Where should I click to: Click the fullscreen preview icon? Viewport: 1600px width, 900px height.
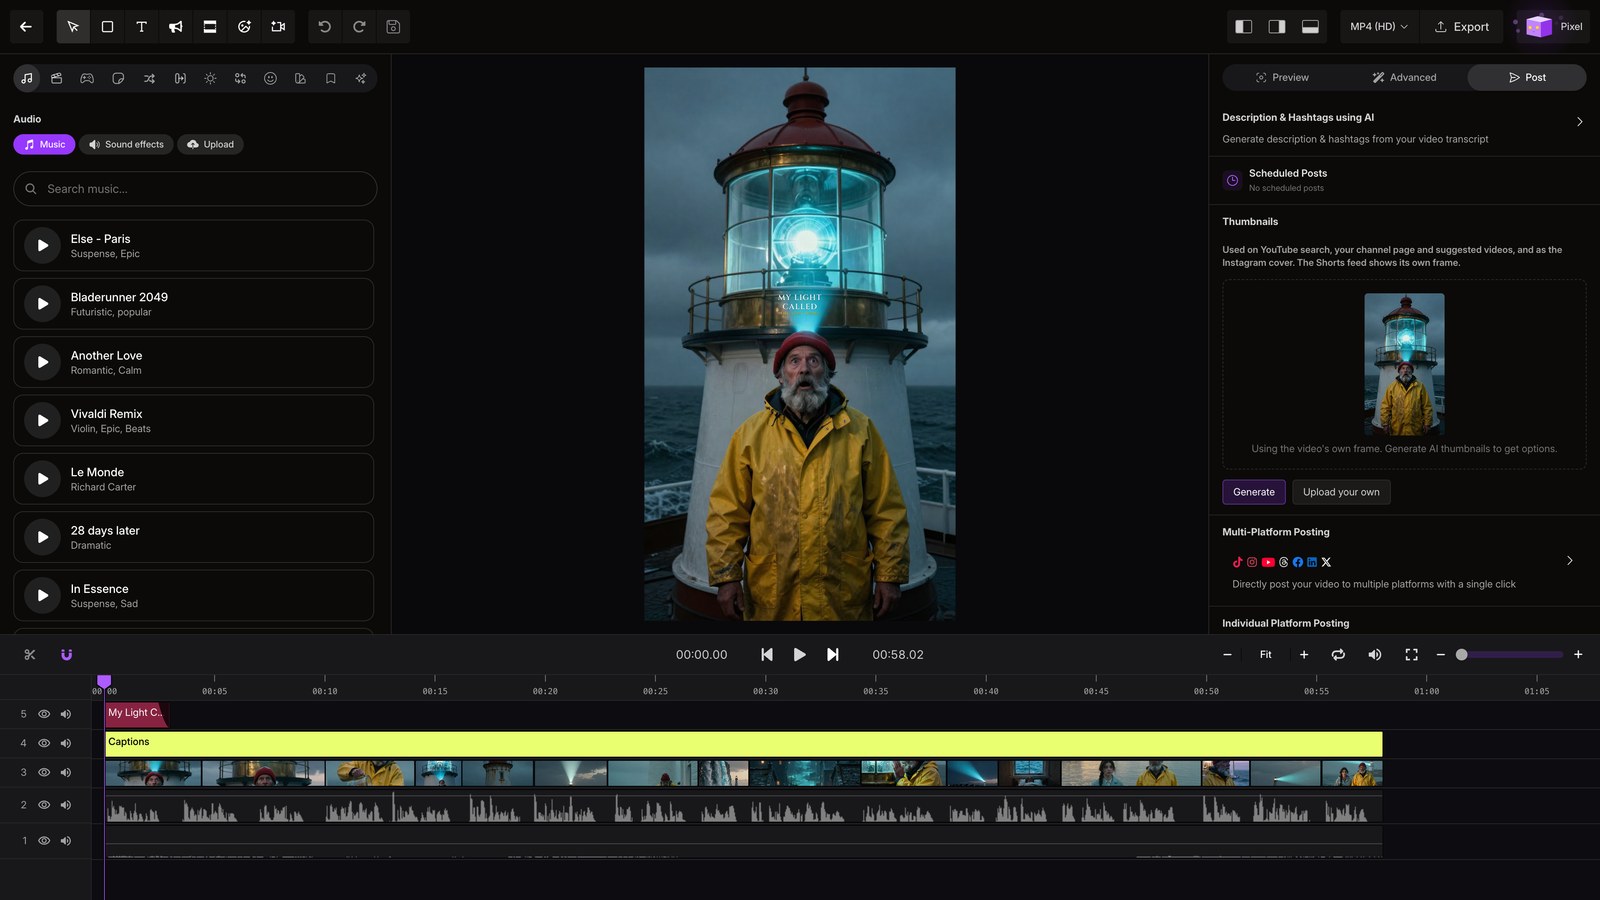(x=1411, y=655)
